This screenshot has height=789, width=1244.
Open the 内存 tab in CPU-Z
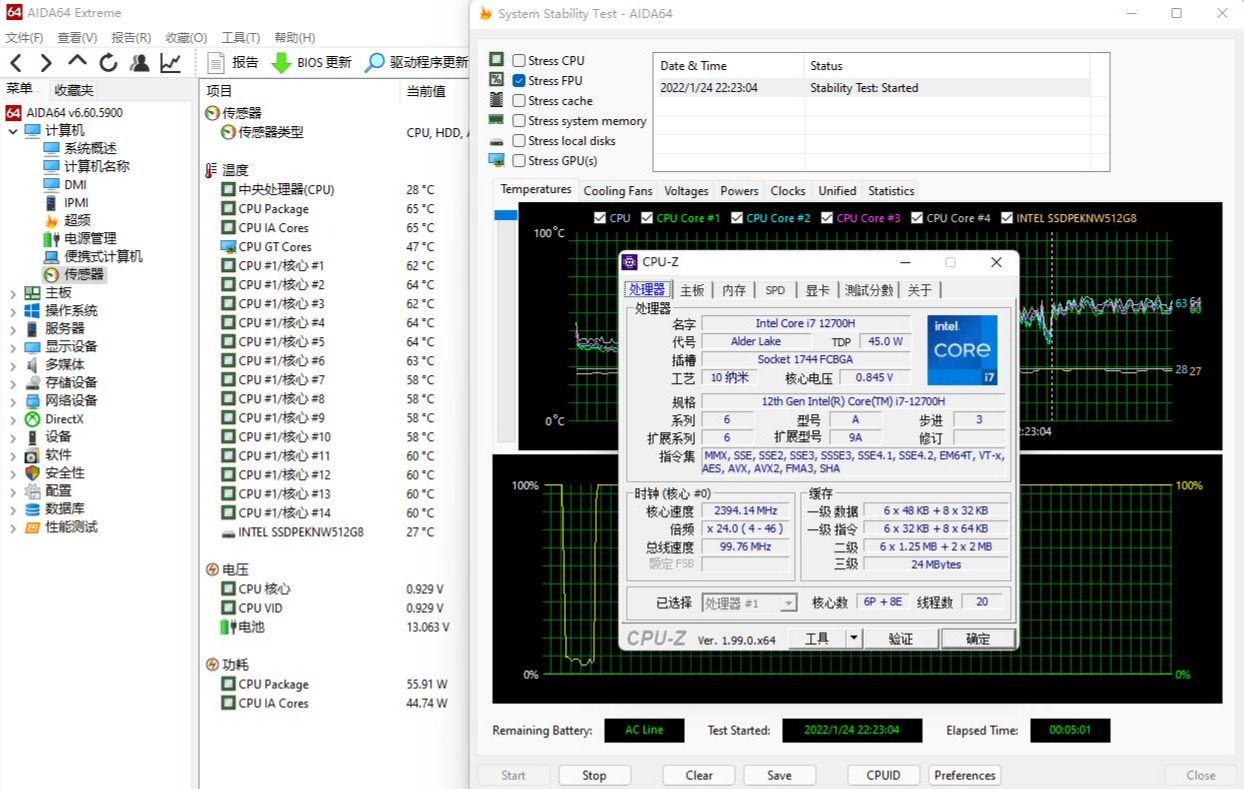tap(734, 290)
